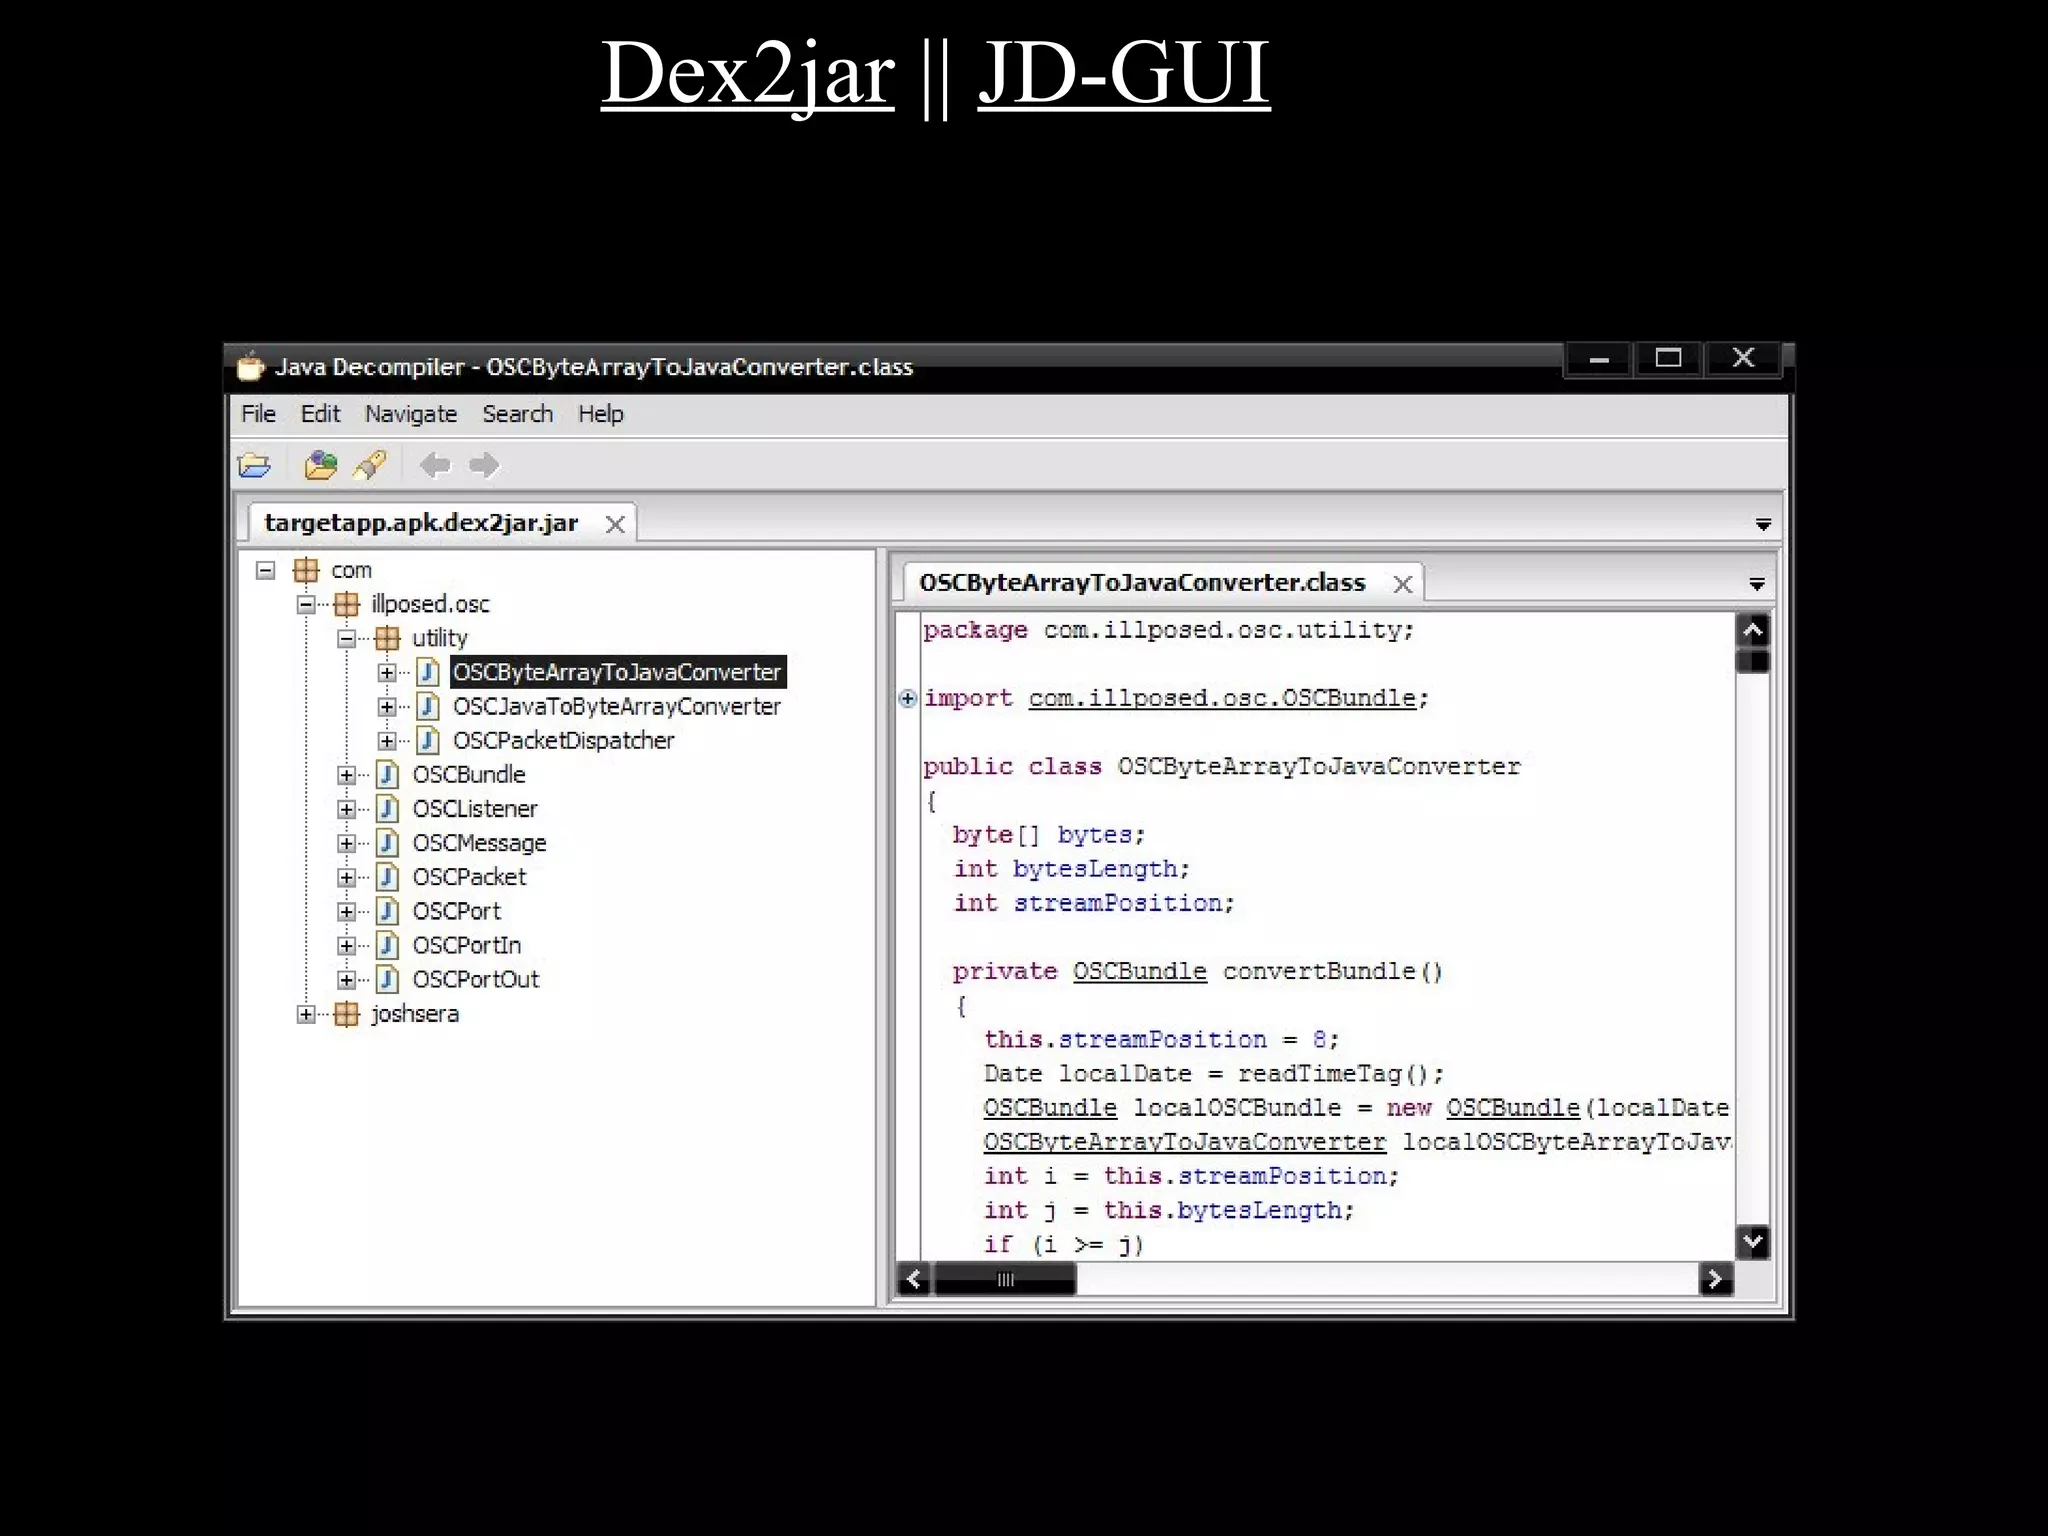The height and width of the screenshot is (1536, 2048).
Task: Open the Edit menu
Action: [x=320, y=414]
